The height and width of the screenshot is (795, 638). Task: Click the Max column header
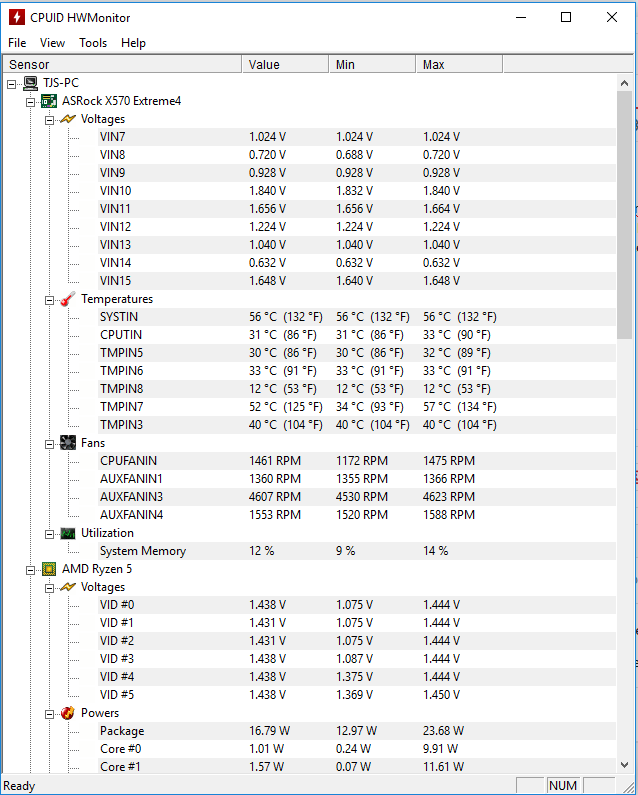coord(459,64)
